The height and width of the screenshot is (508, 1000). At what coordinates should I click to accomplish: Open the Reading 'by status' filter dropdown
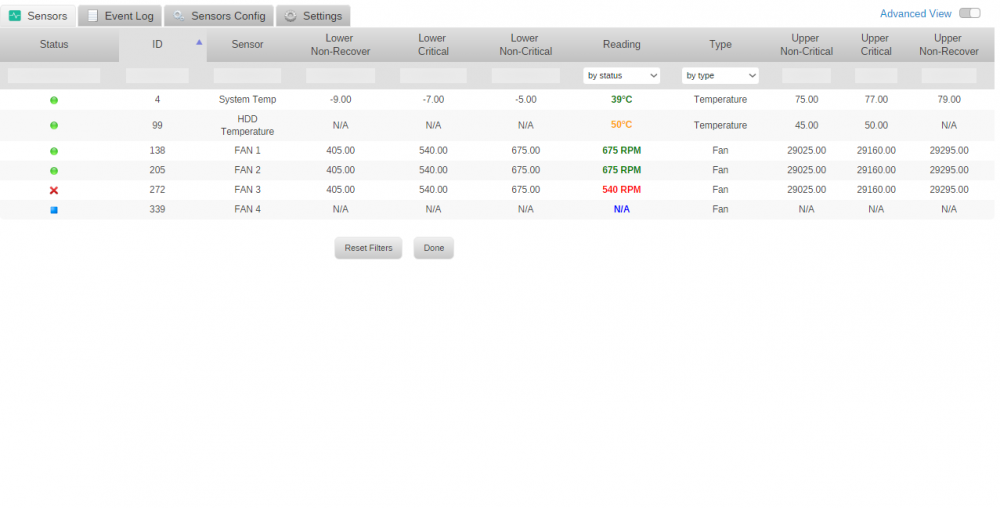click(x=621, y=76)
